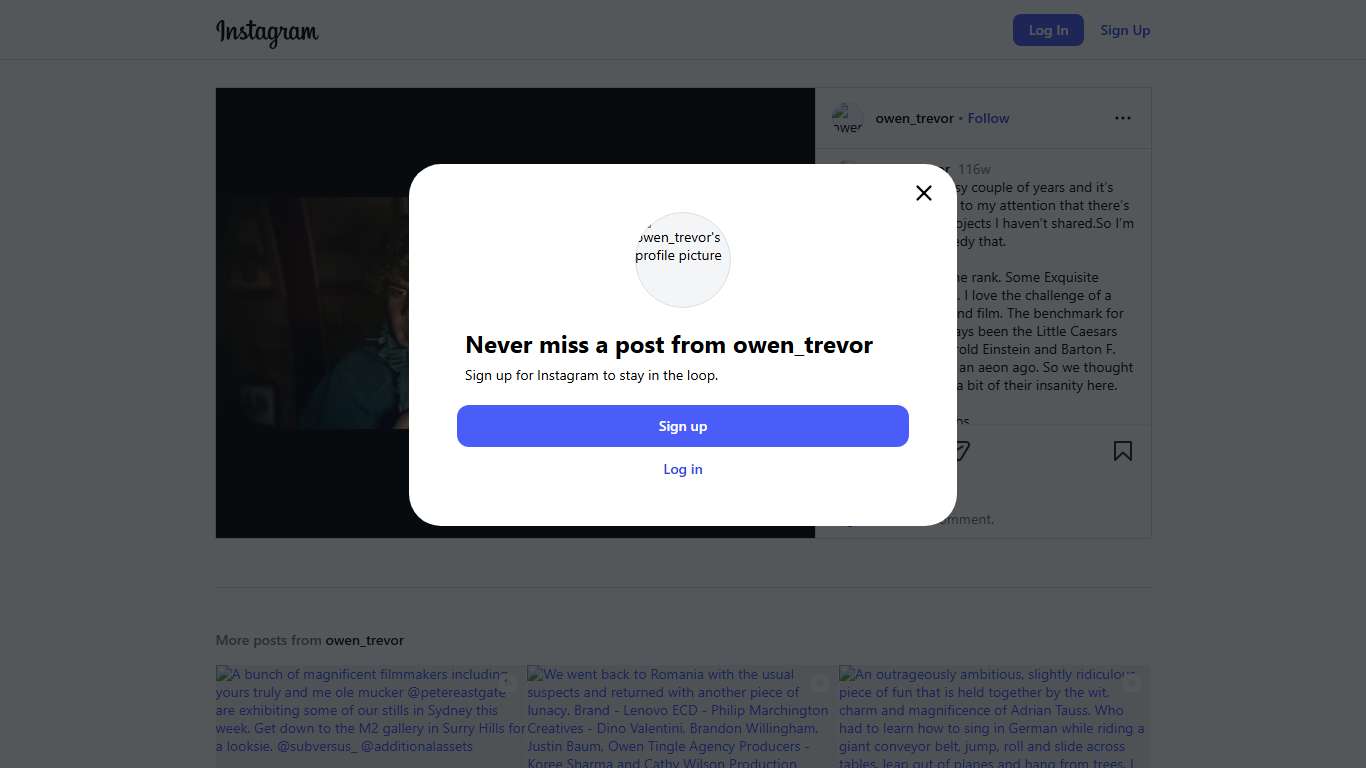This screenshot has height=768, width=1366.
Task: Click the share post paper plane icon
Action: tap(961, 451)
